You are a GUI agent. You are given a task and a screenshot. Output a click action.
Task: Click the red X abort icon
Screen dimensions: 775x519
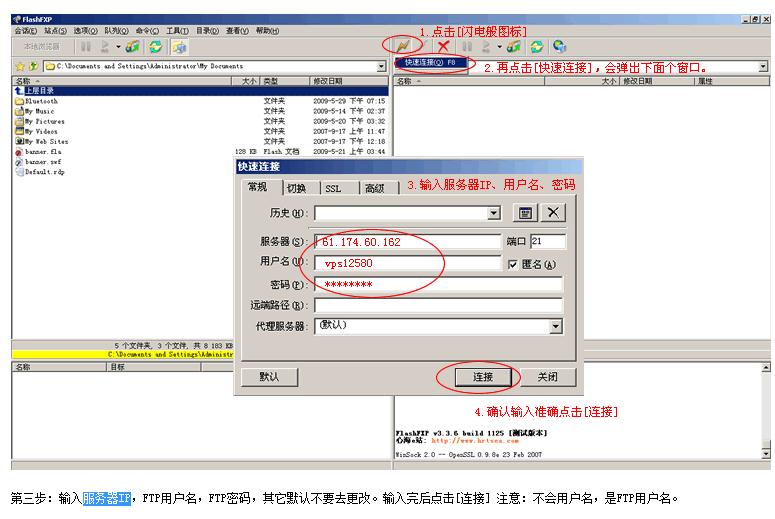click(x=443, y=47)
